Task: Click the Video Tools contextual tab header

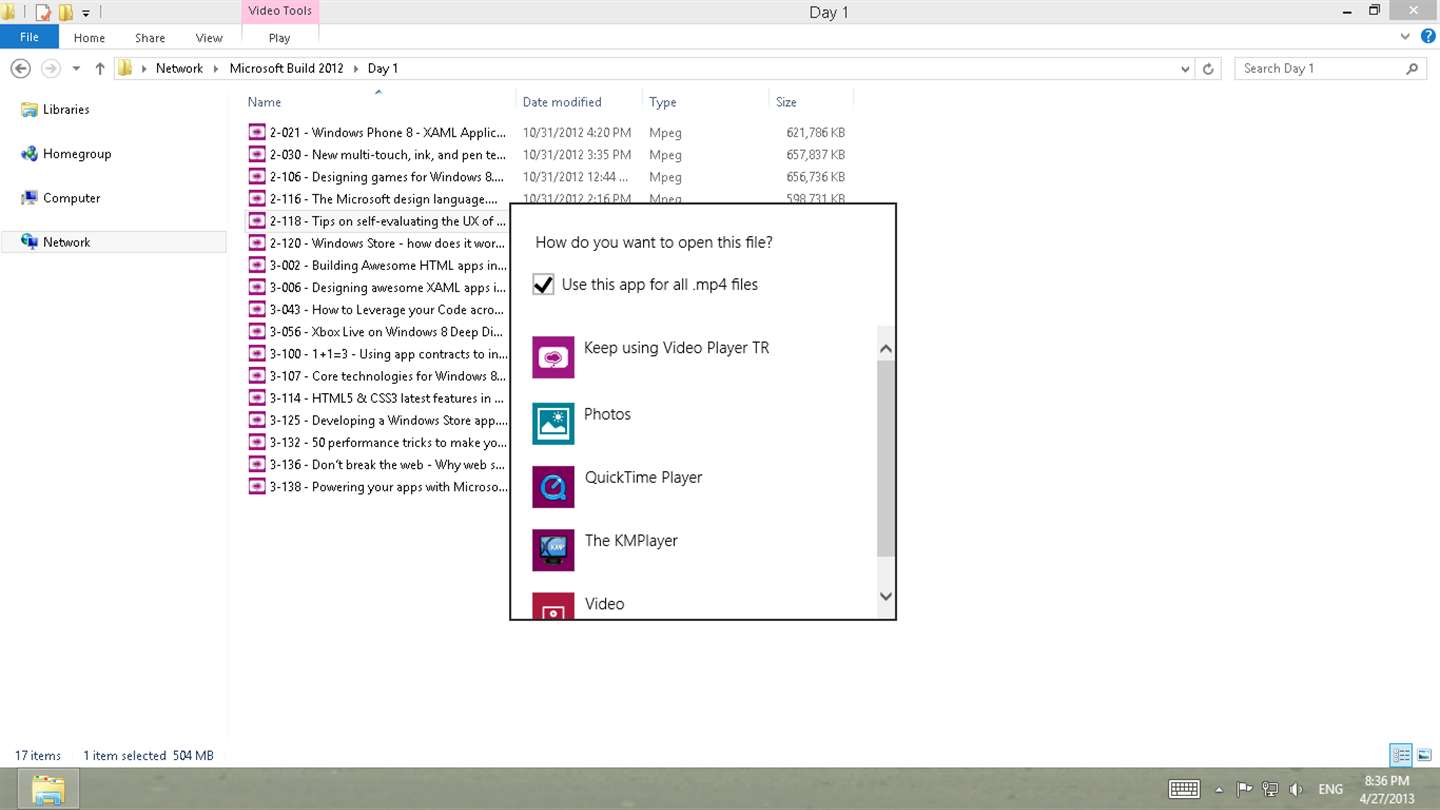Action: 280,11
